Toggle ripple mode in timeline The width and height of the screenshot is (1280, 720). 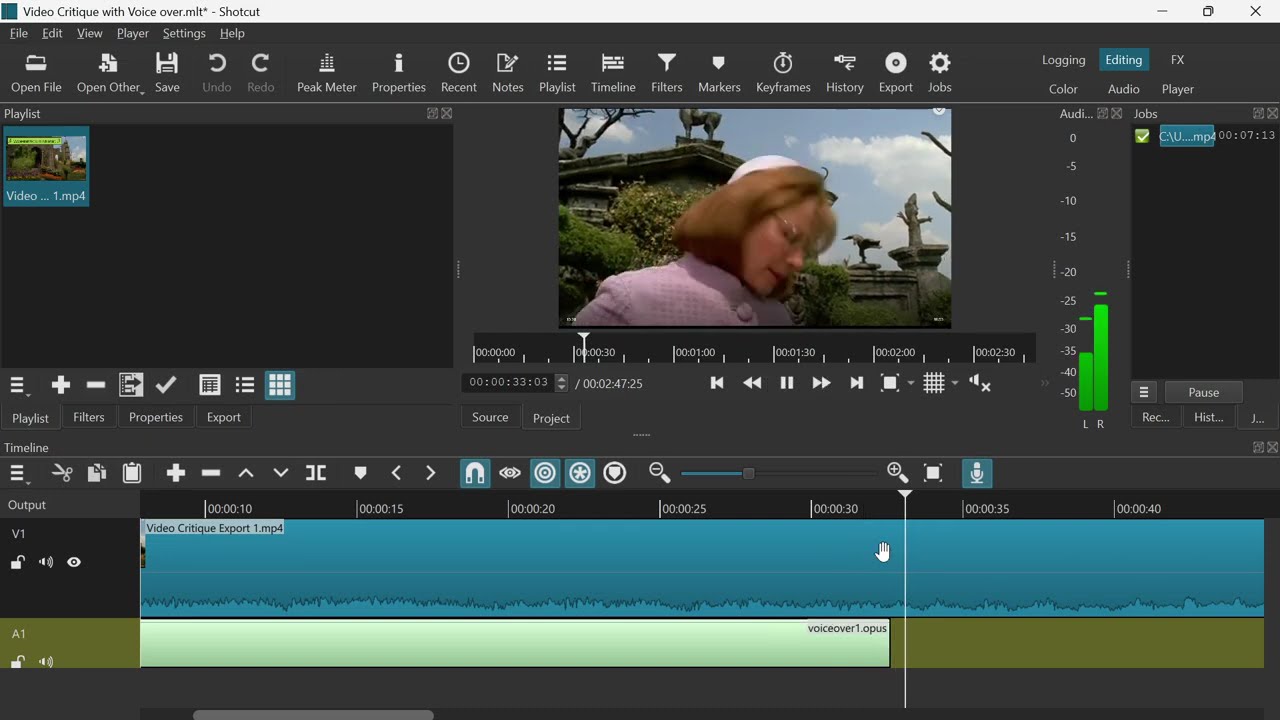[x=545, y=473]
